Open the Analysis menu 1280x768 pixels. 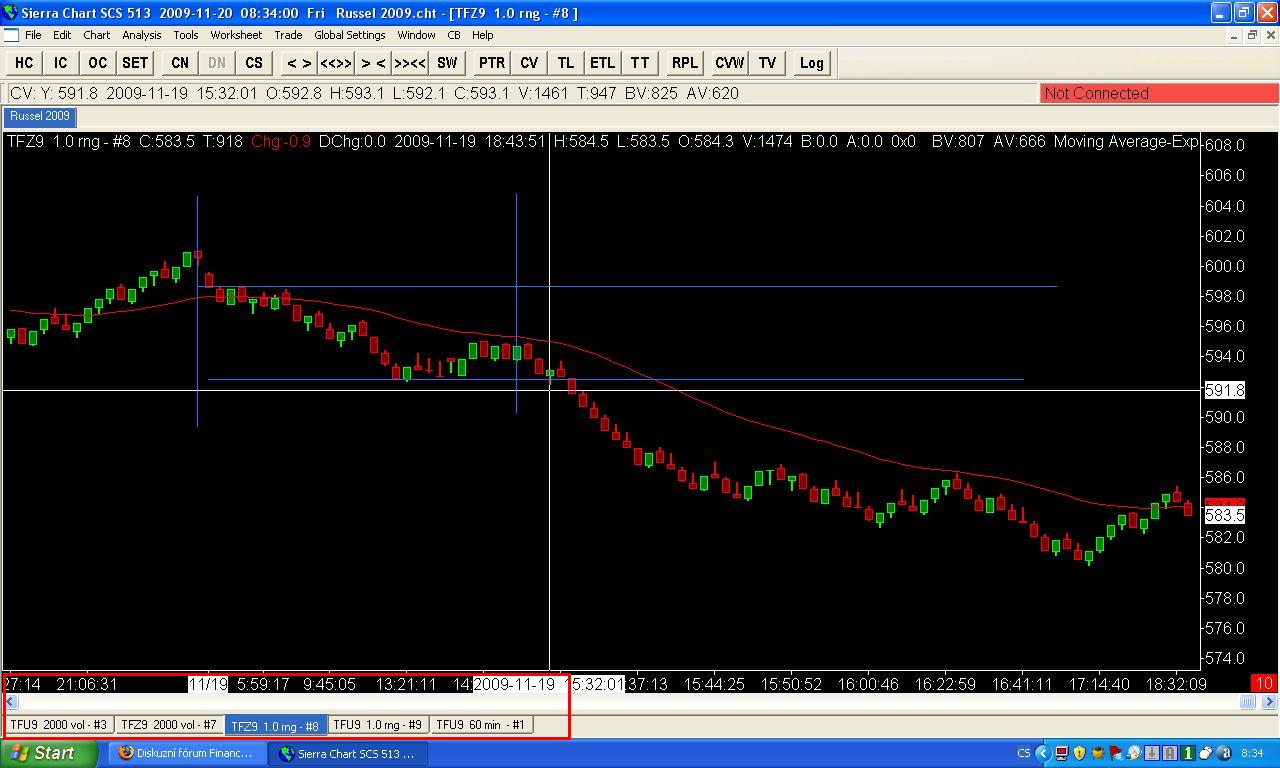point(142,35)
